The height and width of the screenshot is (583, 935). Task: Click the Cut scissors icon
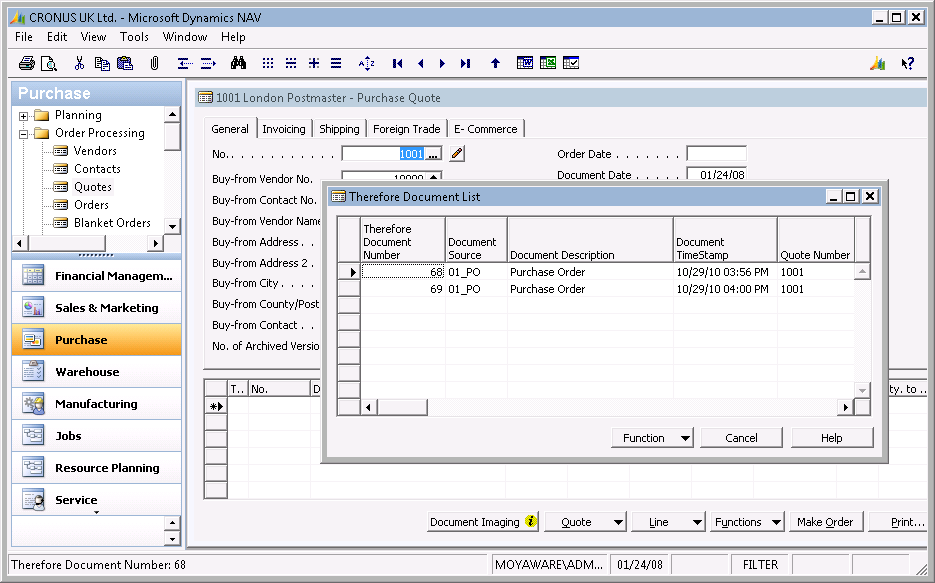pos(79,63)
